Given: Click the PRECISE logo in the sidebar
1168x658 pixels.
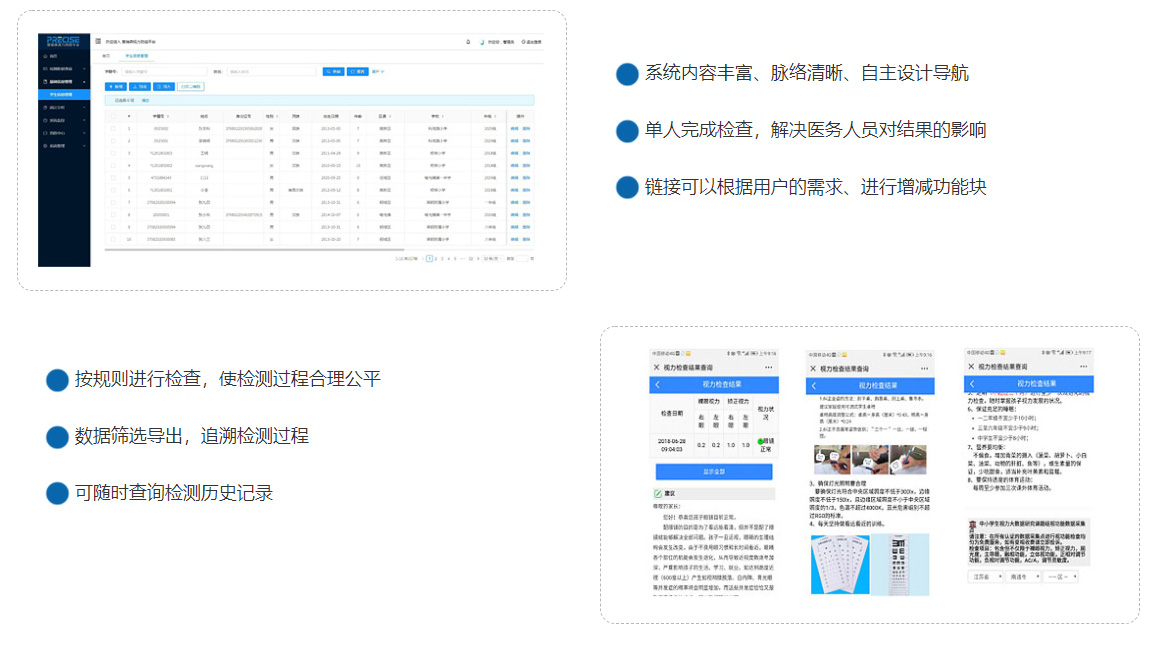Looking at the screenshot, I should [64, 41].
